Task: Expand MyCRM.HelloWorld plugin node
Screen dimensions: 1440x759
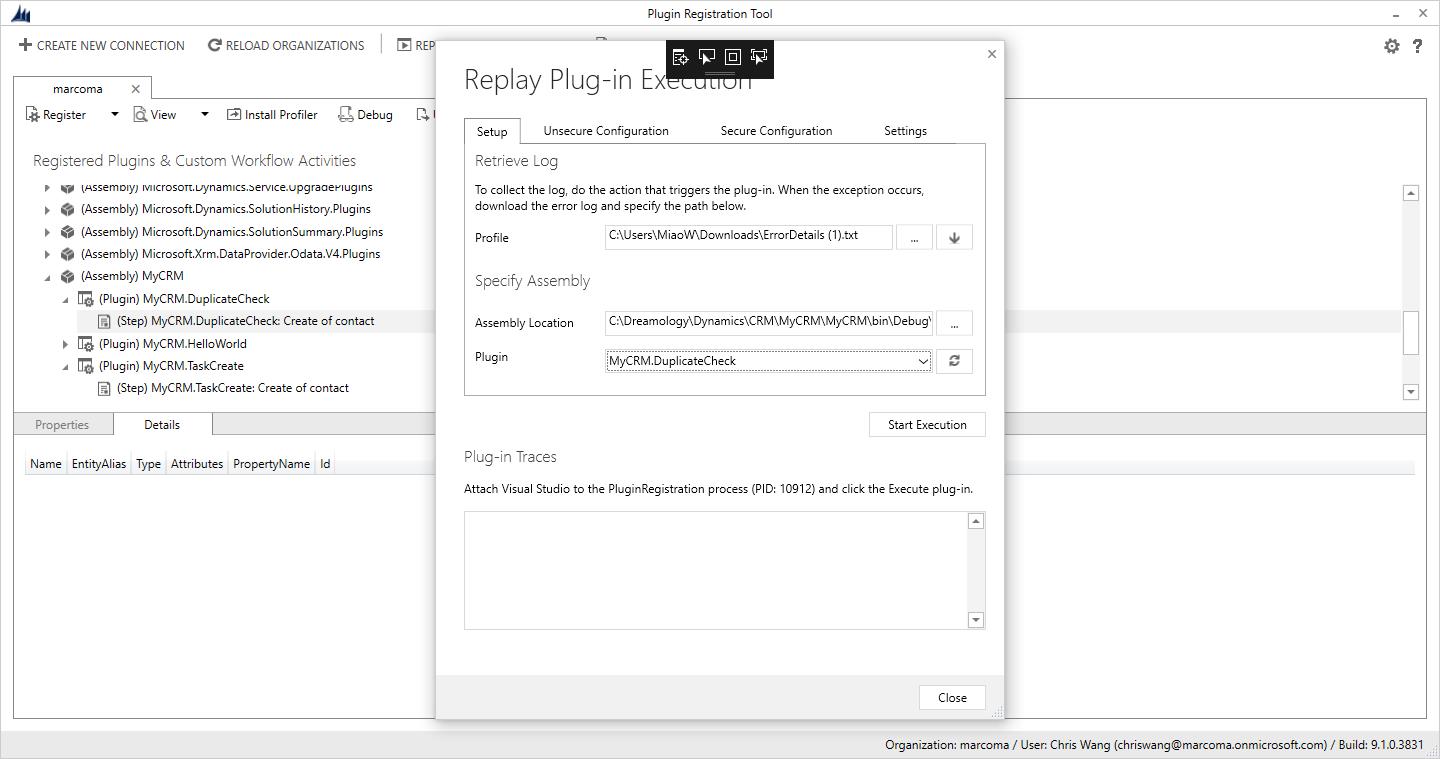Action: 66,344
